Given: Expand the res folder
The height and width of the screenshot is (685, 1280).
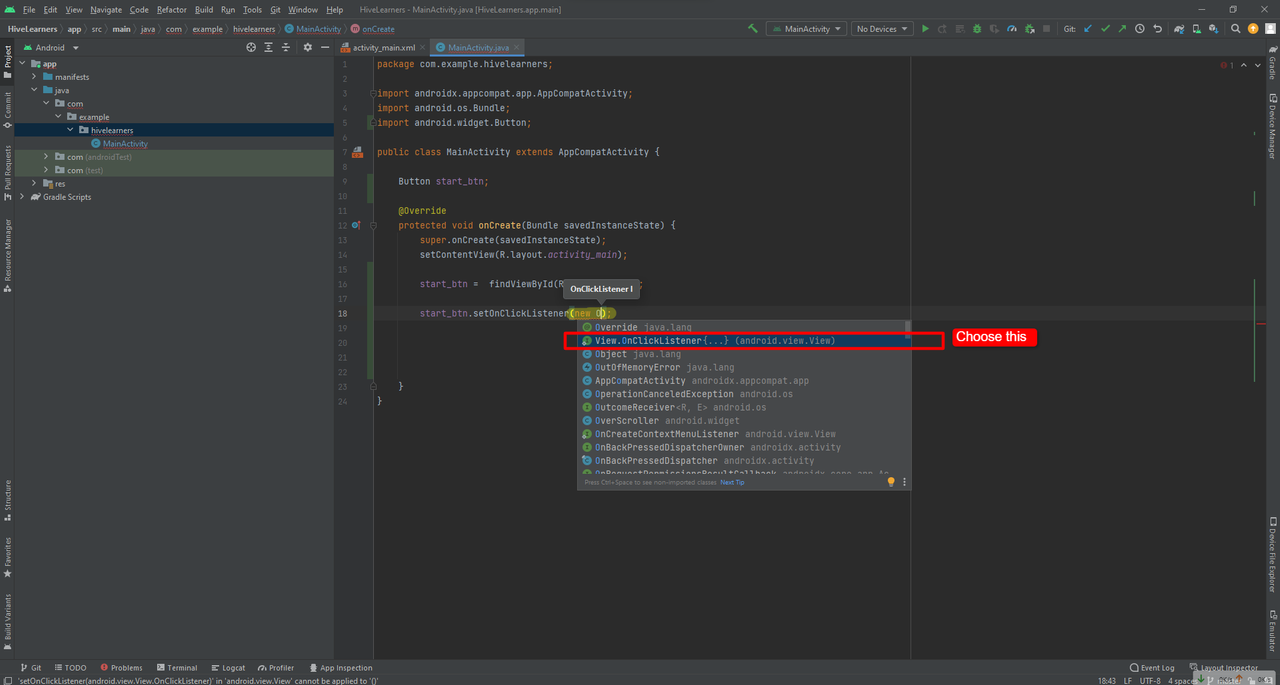Looking at the screenshot, I should click(34, 184).
